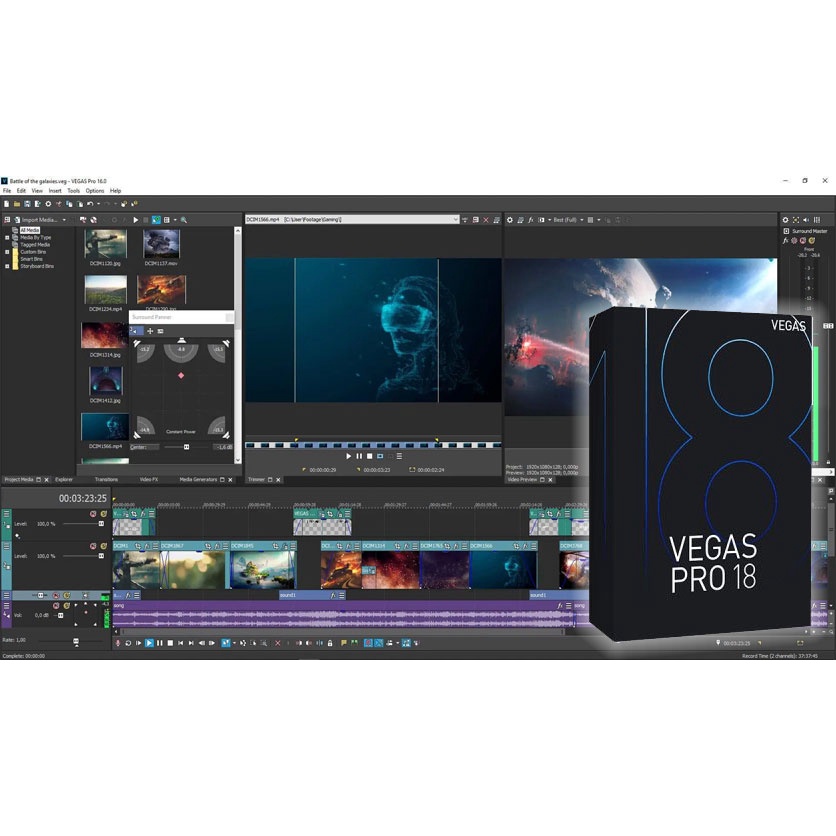This screenshot has width=836, height=836.
Task: Solo the video track with Level 100.0%
Action: pos(103,513)
